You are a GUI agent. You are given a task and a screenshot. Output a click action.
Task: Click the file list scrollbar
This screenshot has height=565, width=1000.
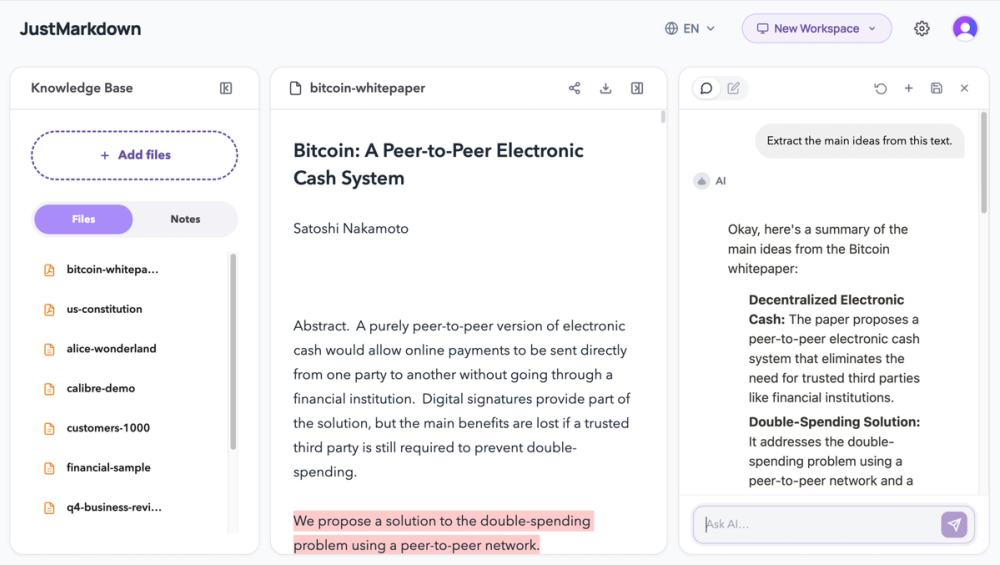tap(233, 351)
